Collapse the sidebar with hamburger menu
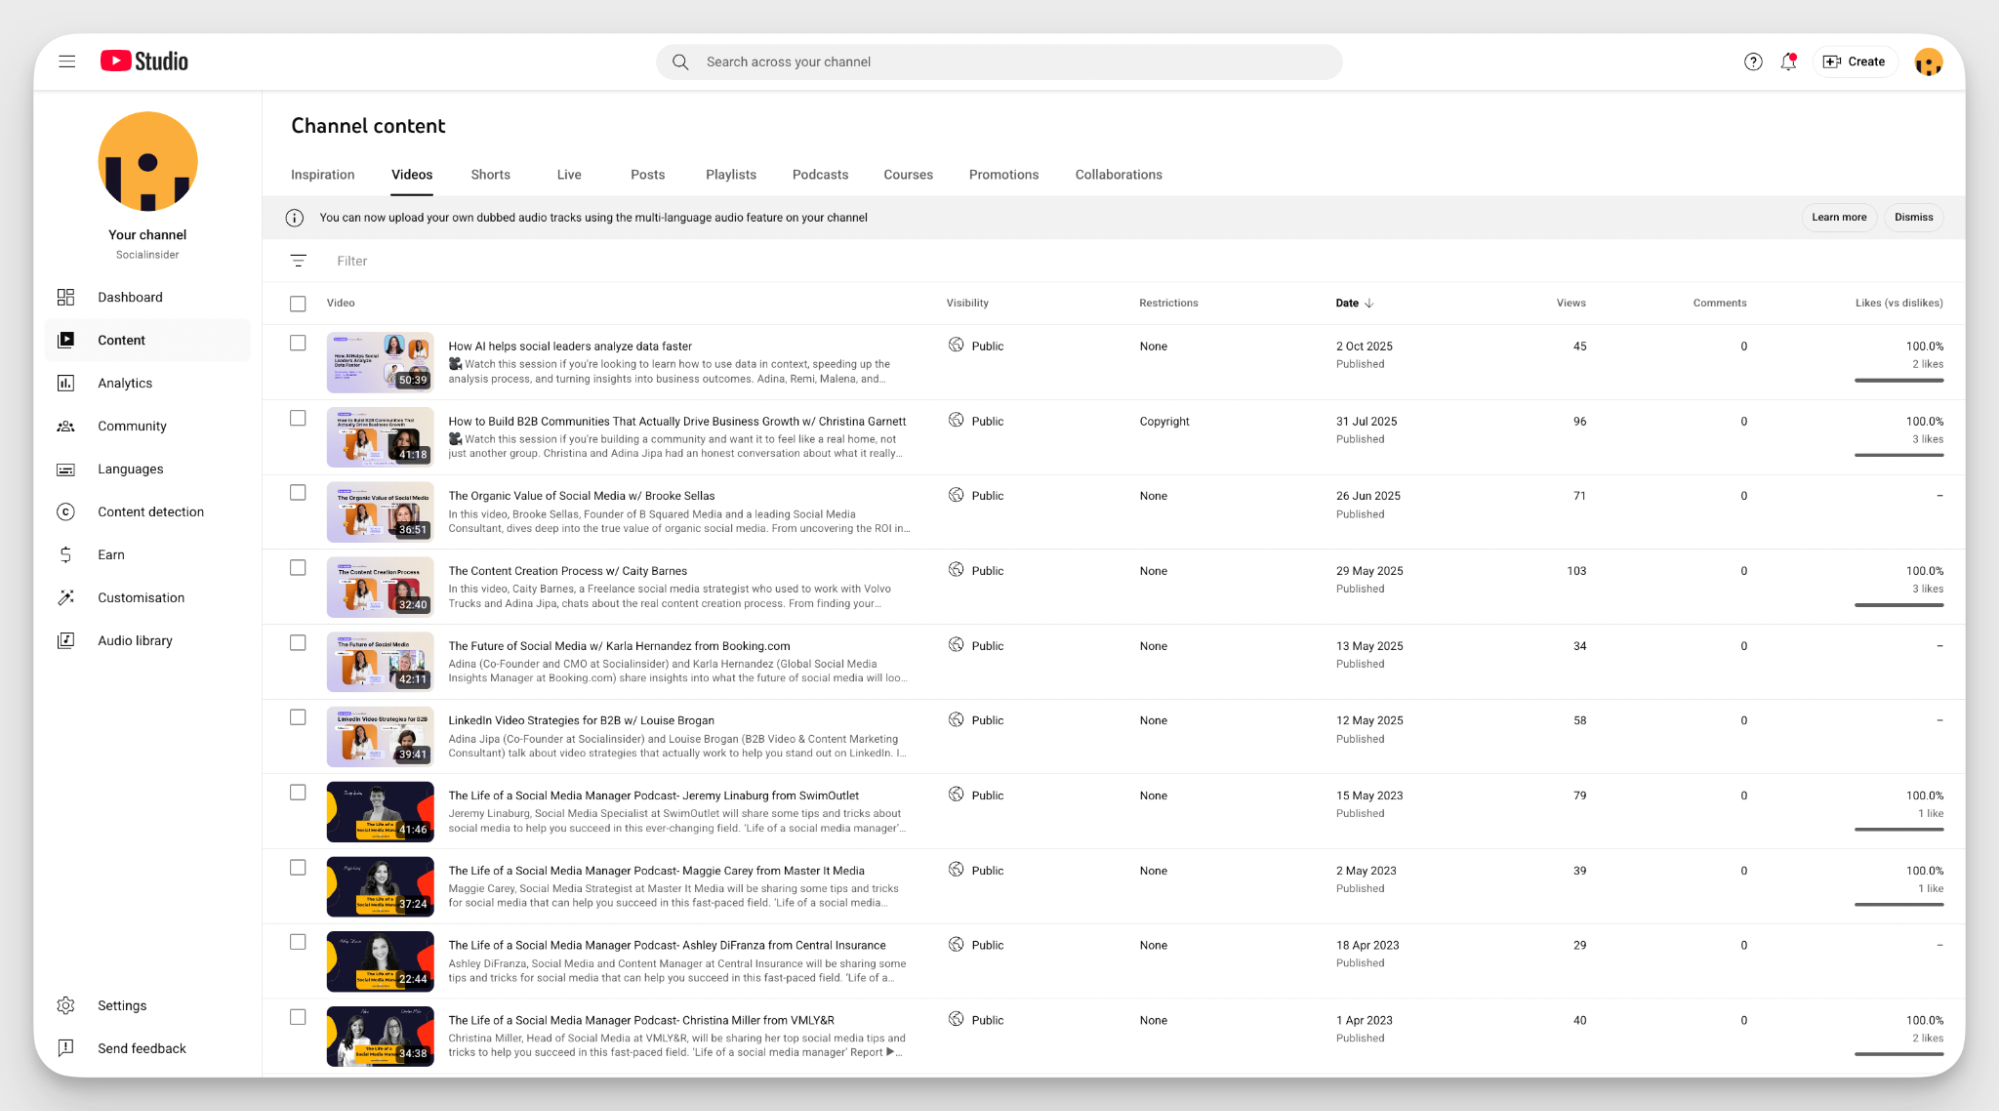 click(x=67, y=61)
